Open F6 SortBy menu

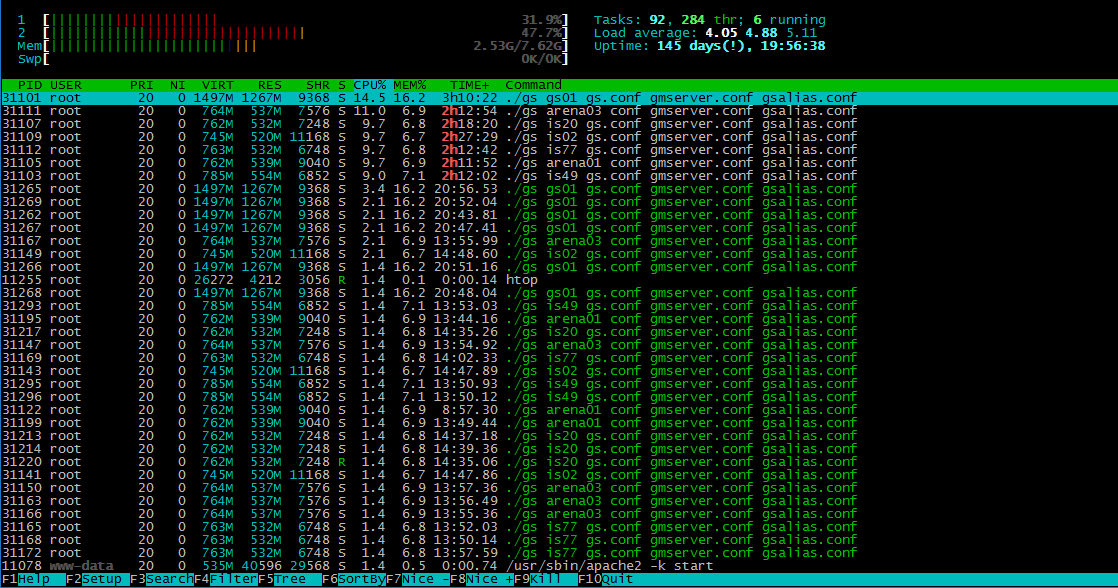[x=354, y=579]
